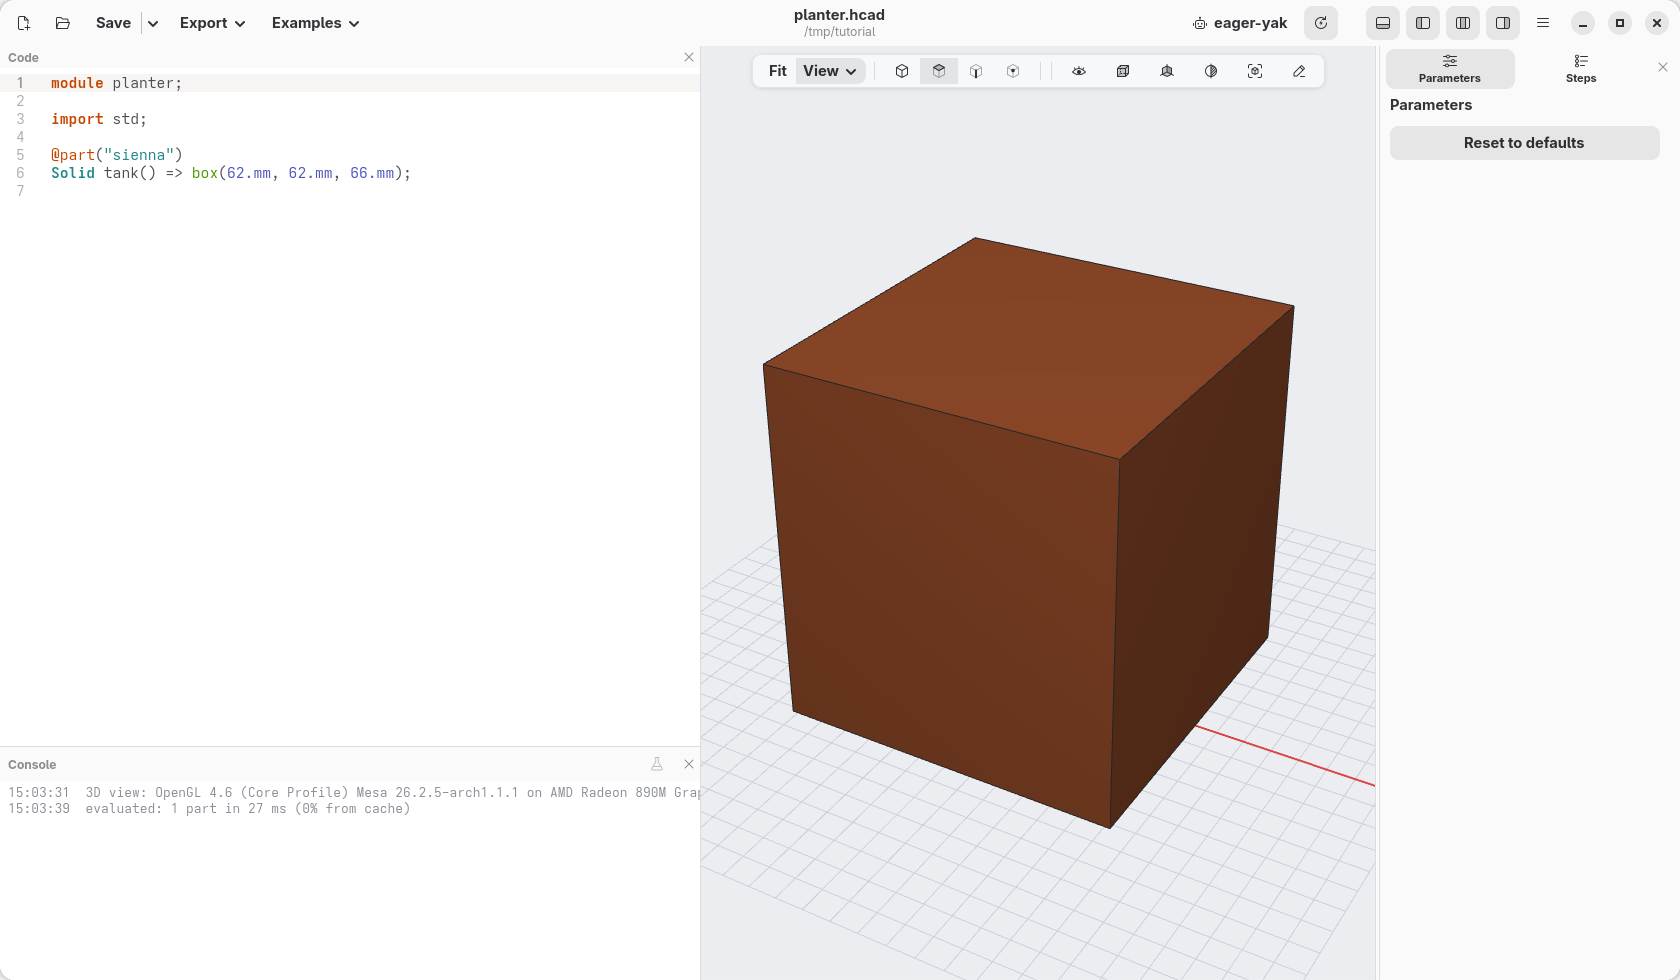Image resolution: width=1680 pixels, height=980 pixels.
Task: Click the wireframe box icon in the viewport toolbar
Action: (1123, 71)
